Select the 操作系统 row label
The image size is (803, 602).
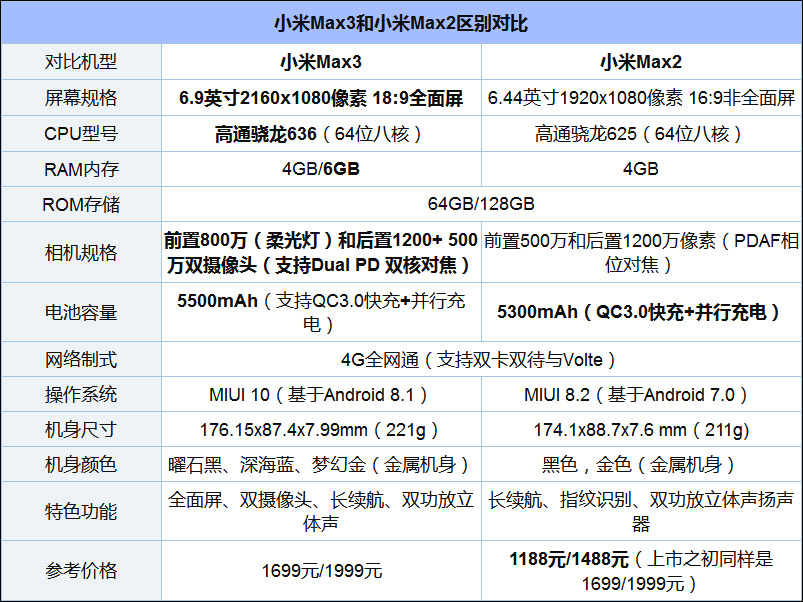click(x=81, y=395)
